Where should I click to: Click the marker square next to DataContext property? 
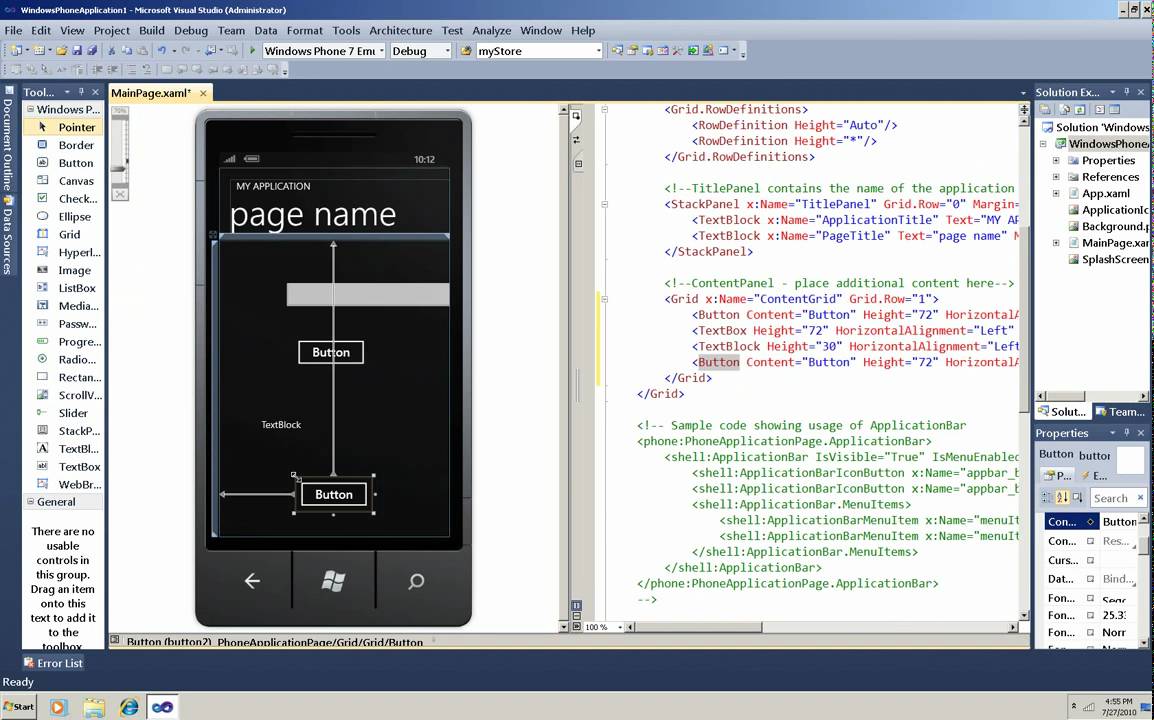pyautogui.click(x=1091, y=579)
